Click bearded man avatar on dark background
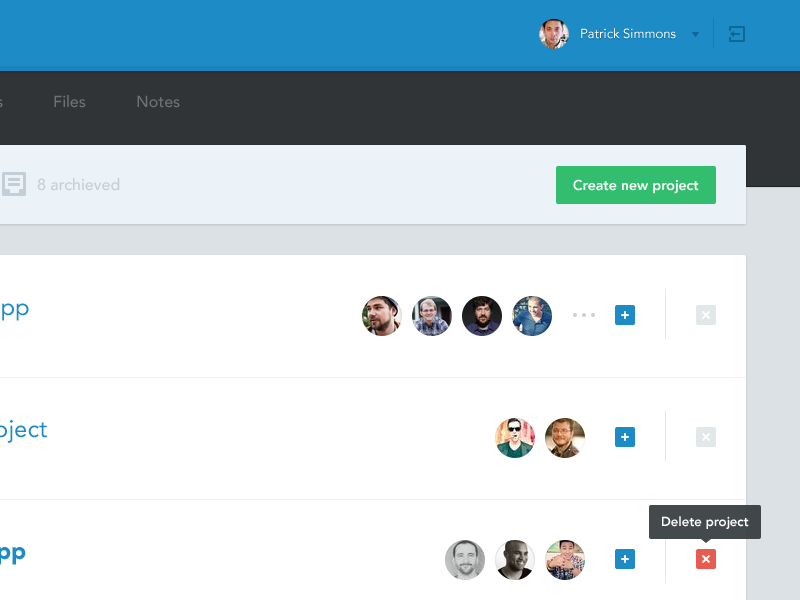 click(x=482, y=315)
